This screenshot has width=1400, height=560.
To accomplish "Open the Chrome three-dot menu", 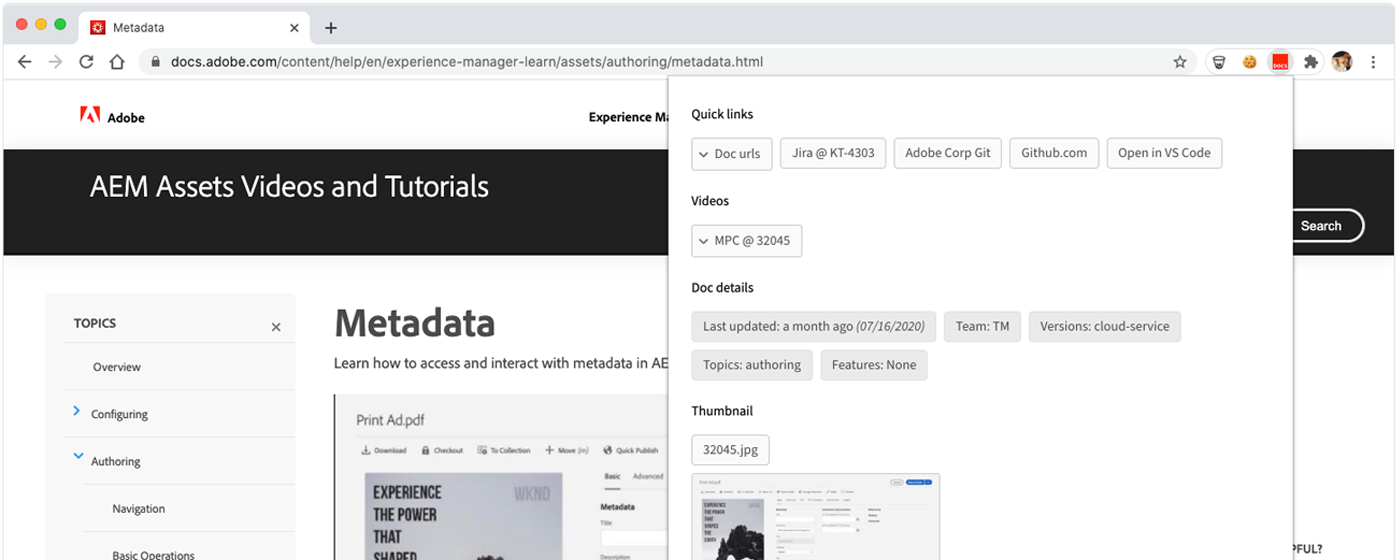I will click(x=1373, y=62).
